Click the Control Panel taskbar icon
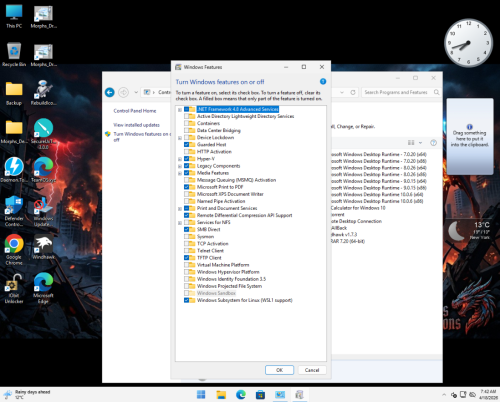This screenshot has height=402, width=500. [x=280, y=395]
